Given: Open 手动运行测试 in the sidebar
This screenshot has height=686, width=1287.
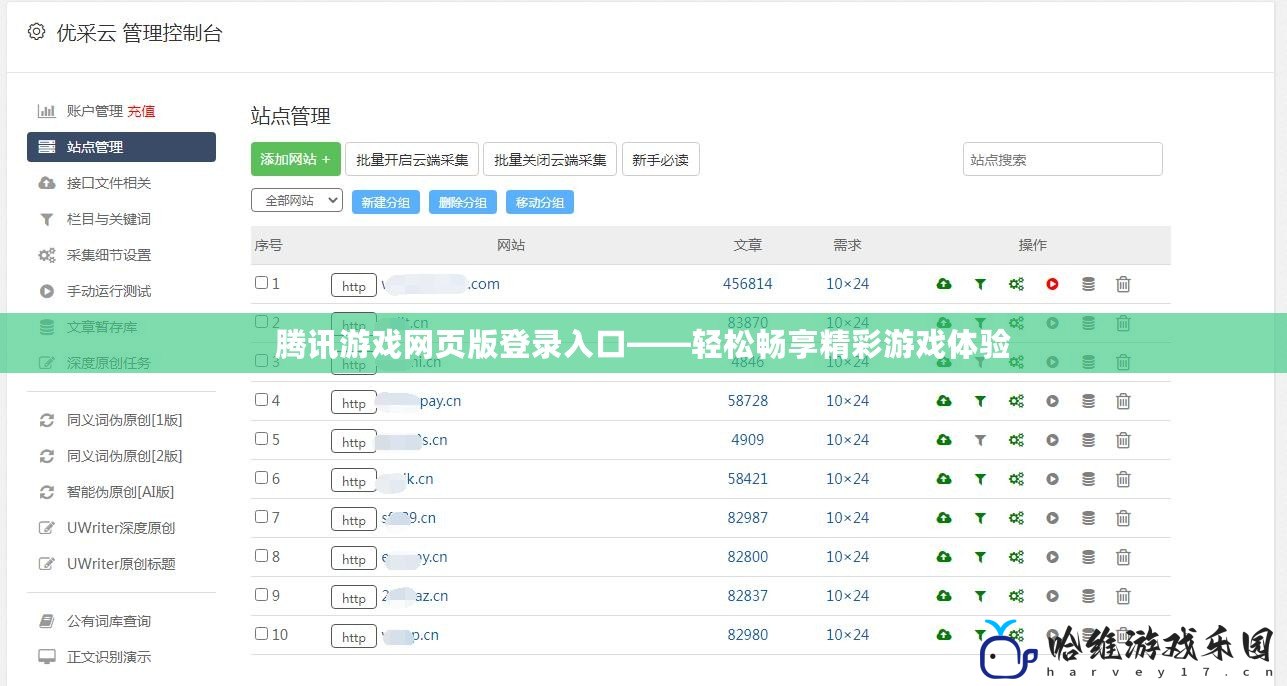Looking at the screenshot, I should [x=109, y=291].
